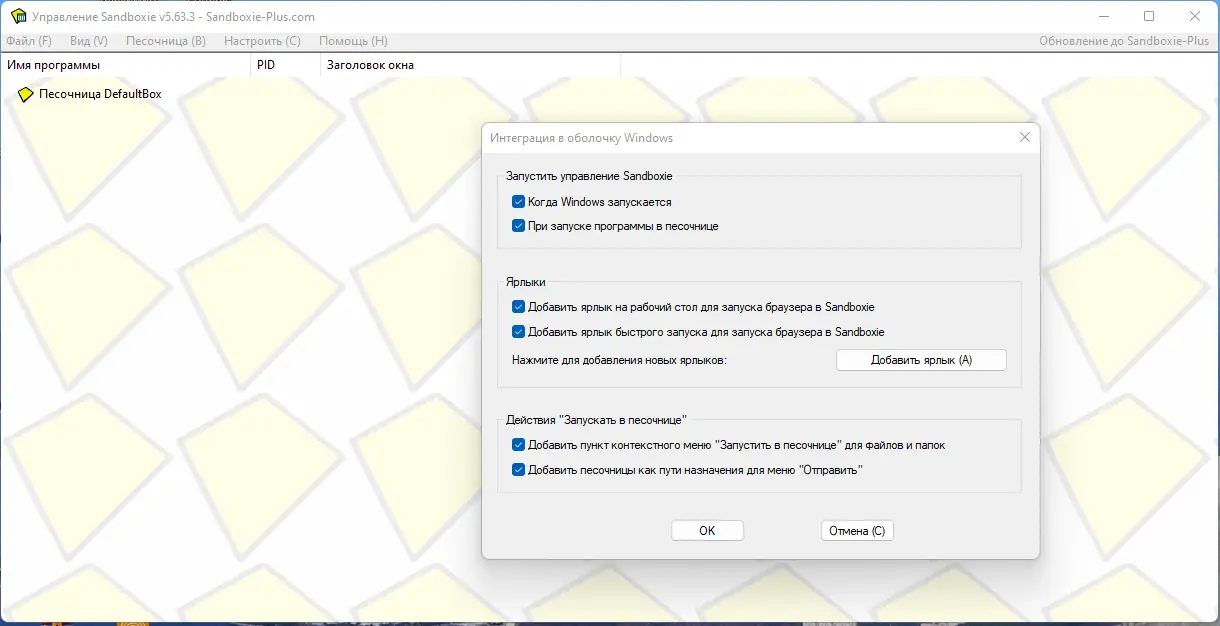This screenshot has width=1220, height=626.
Task: Open the Помощь (H) menu
Action: tap(353, 41)
